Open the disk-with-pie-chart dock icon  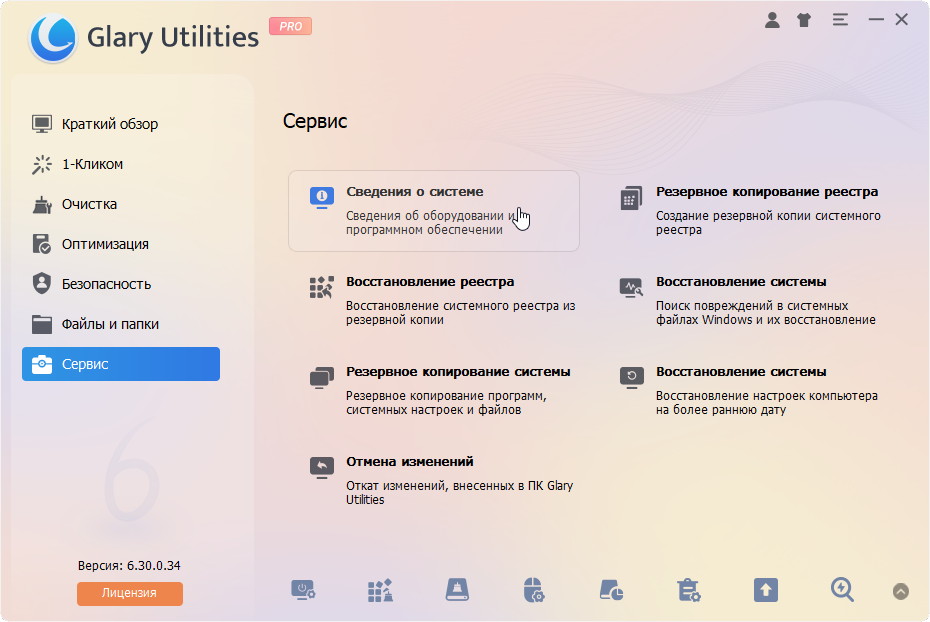coord(611,591)
